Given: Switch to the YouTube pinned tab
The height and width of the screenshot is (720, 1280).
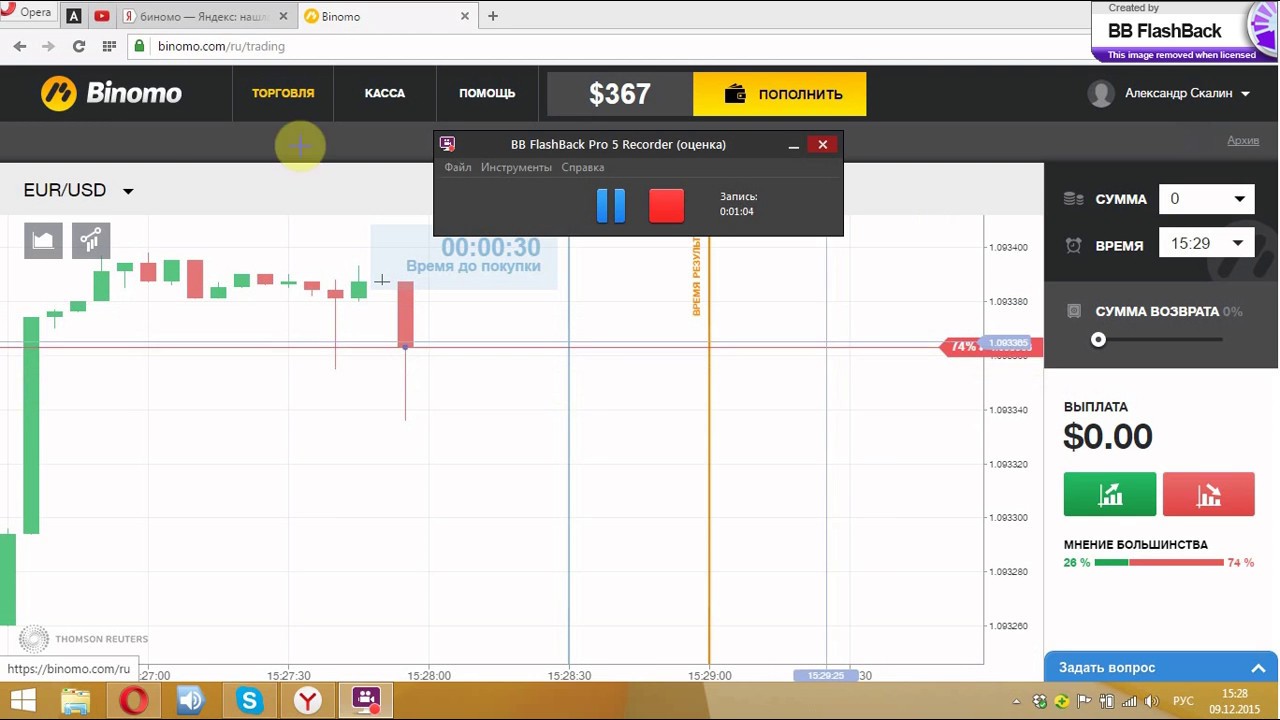Looking at the screenshot, I should (101, 16).
